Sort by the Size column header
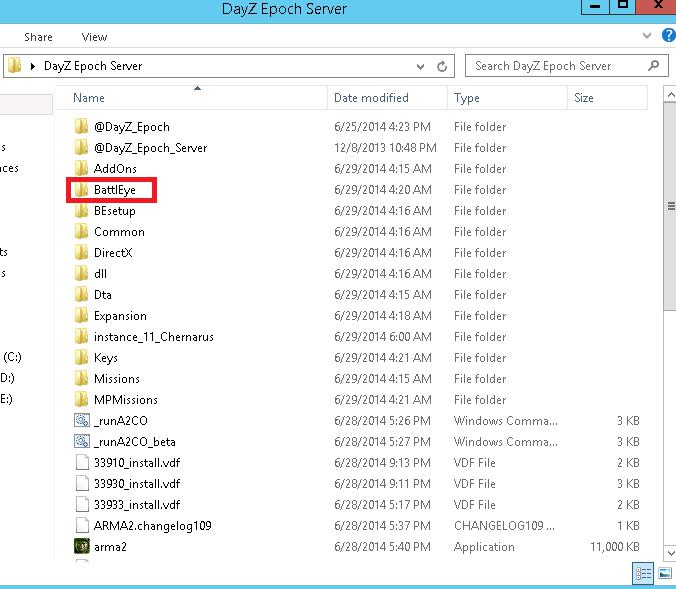 607,98
